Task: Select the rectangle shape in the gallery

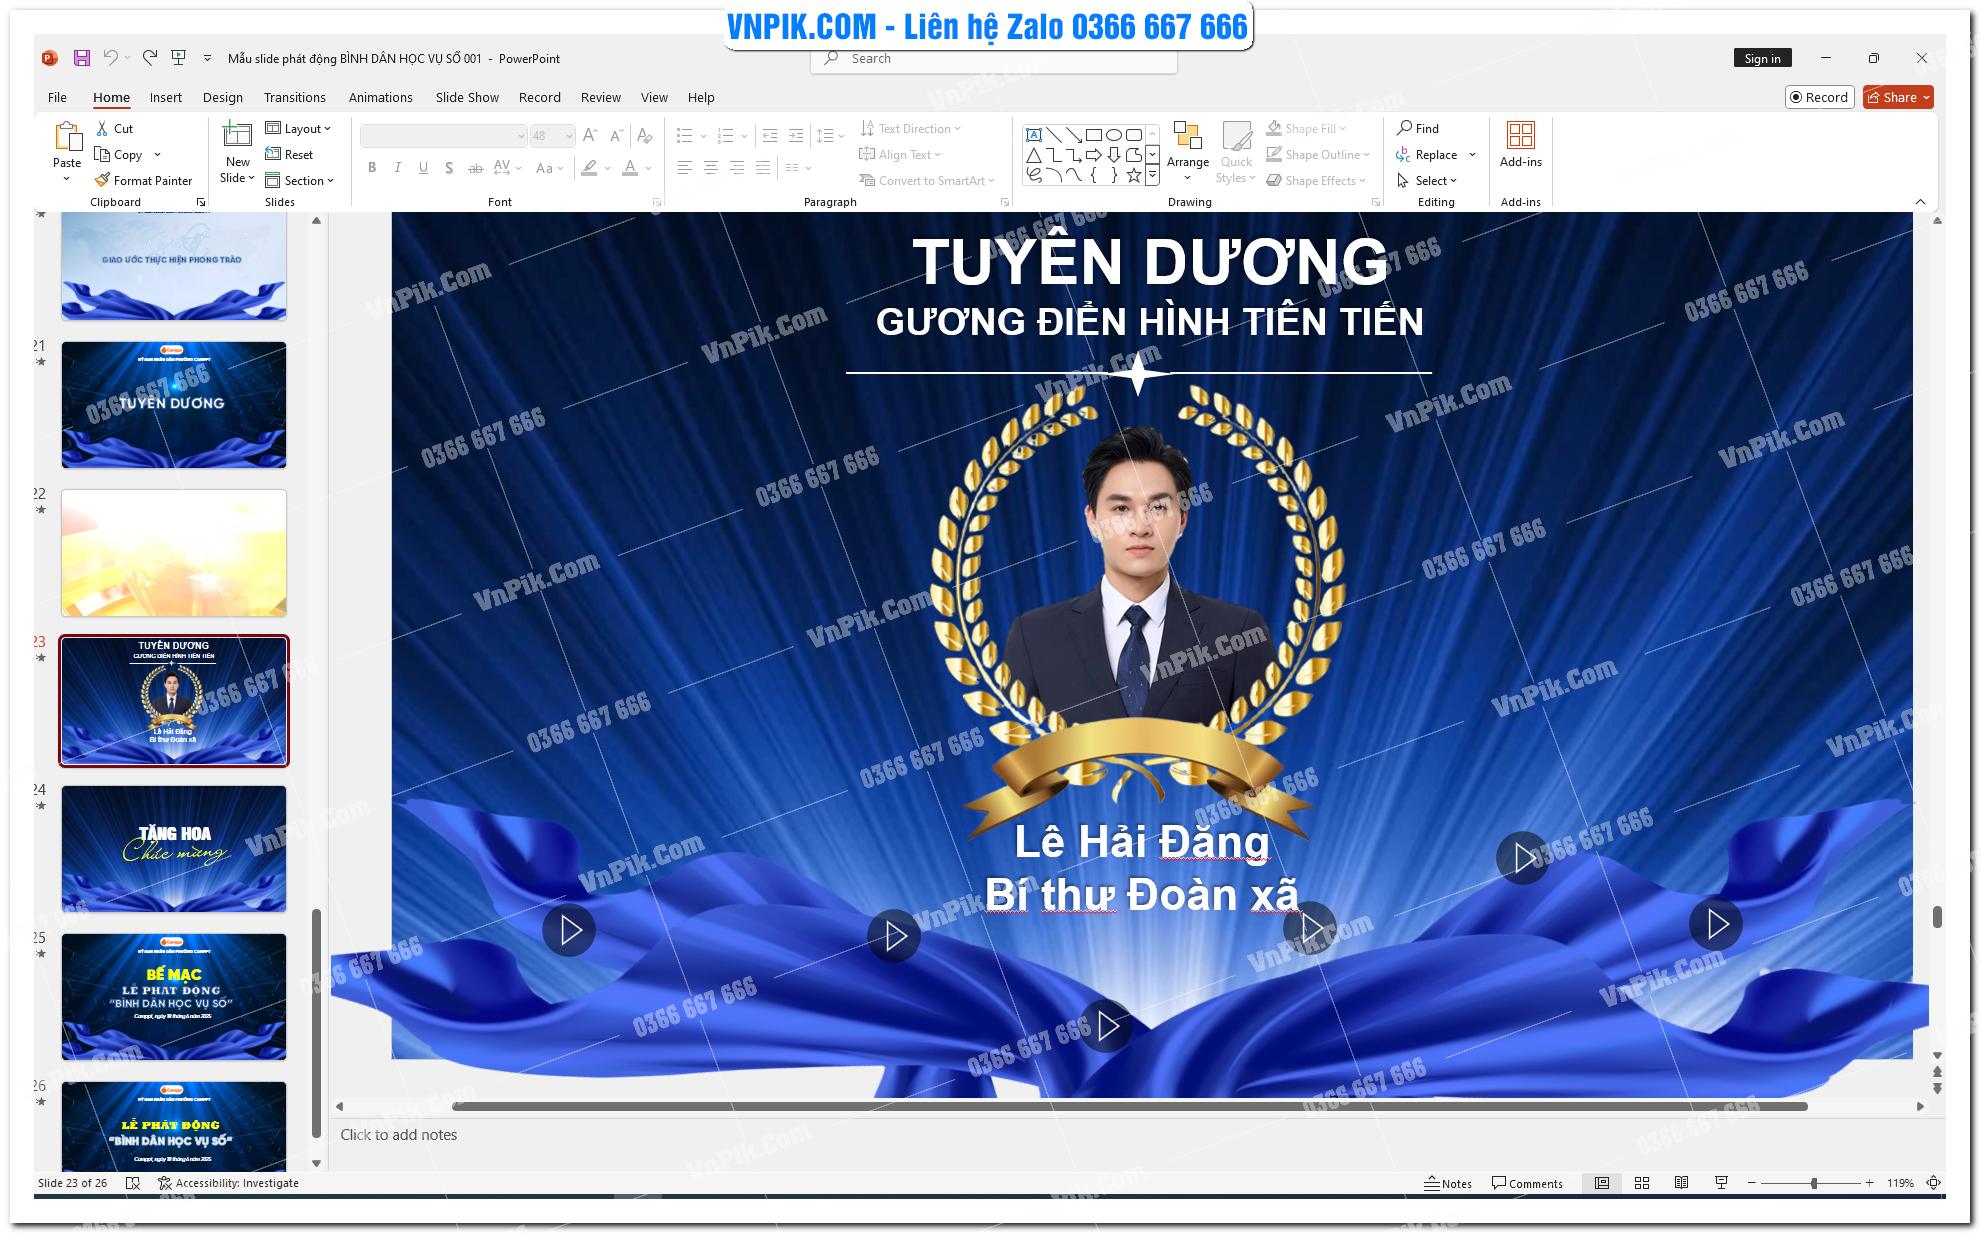Action: click(x=1093, y=134)
